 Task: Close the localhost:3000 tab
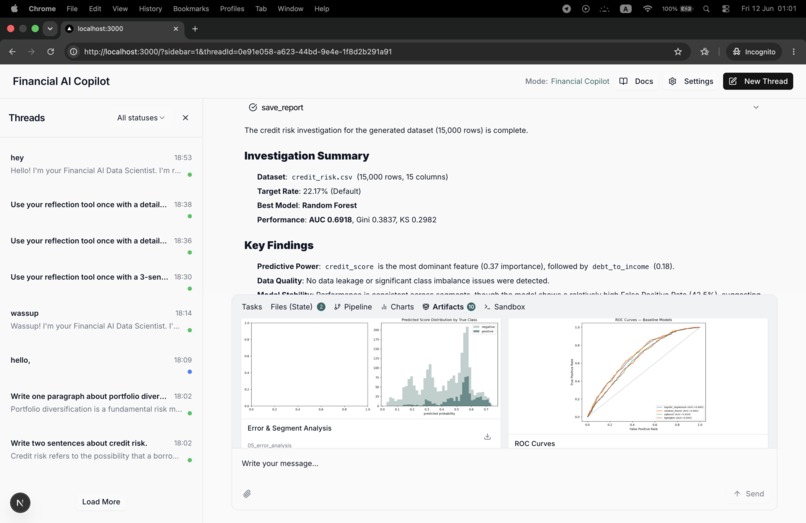[x=176, y=29]
